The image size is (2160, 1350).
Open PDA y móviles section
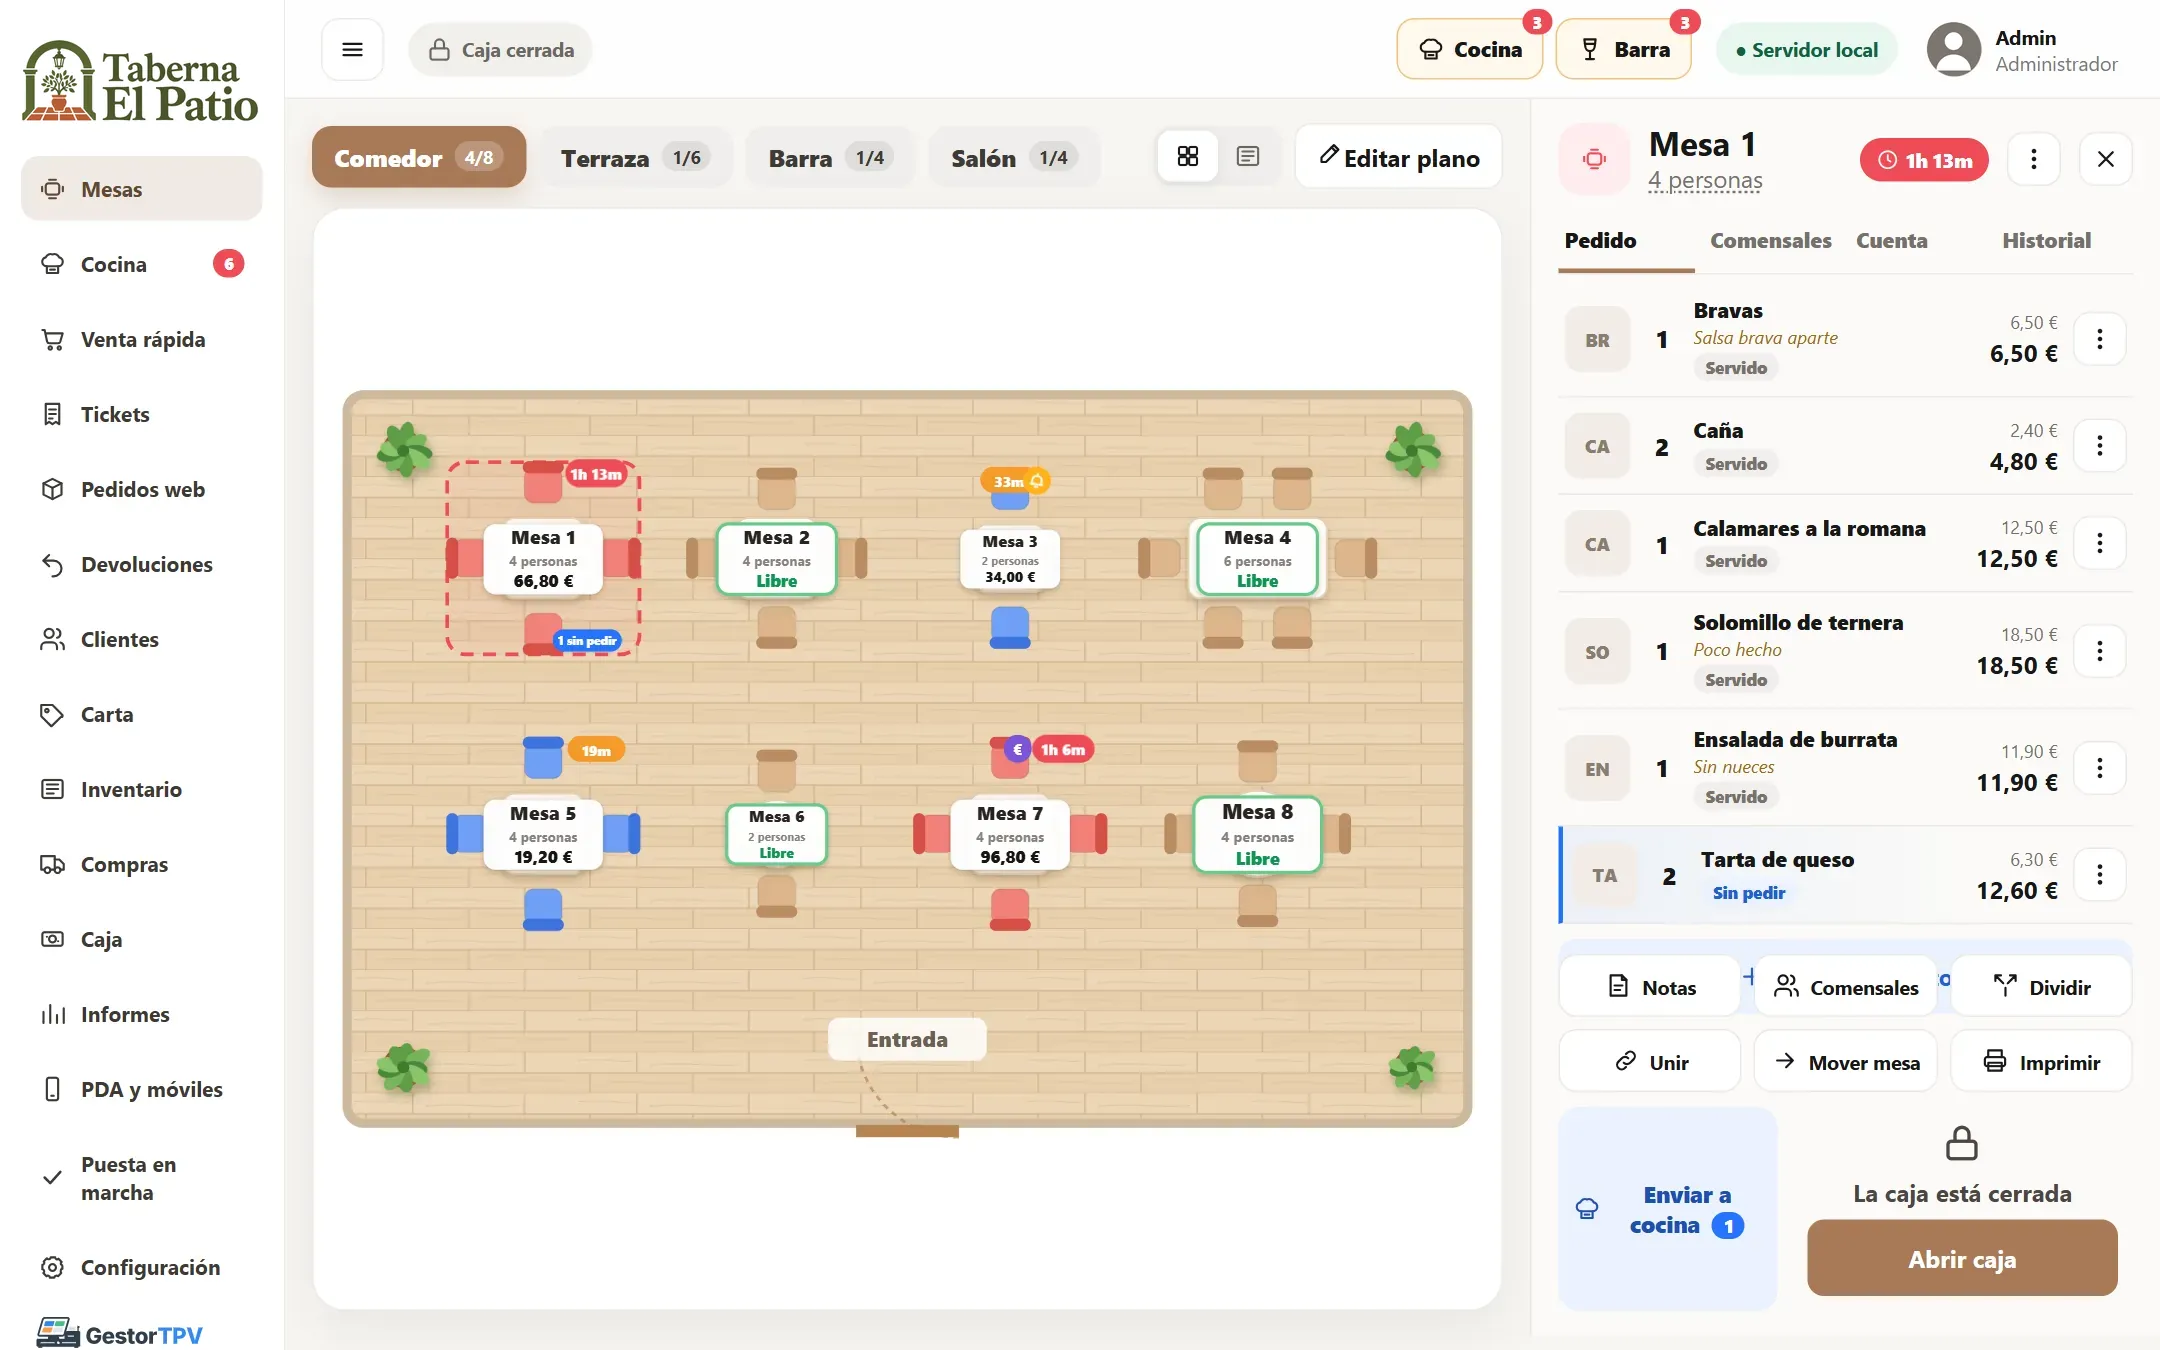pyautogui.click(x=142, y=1089)
